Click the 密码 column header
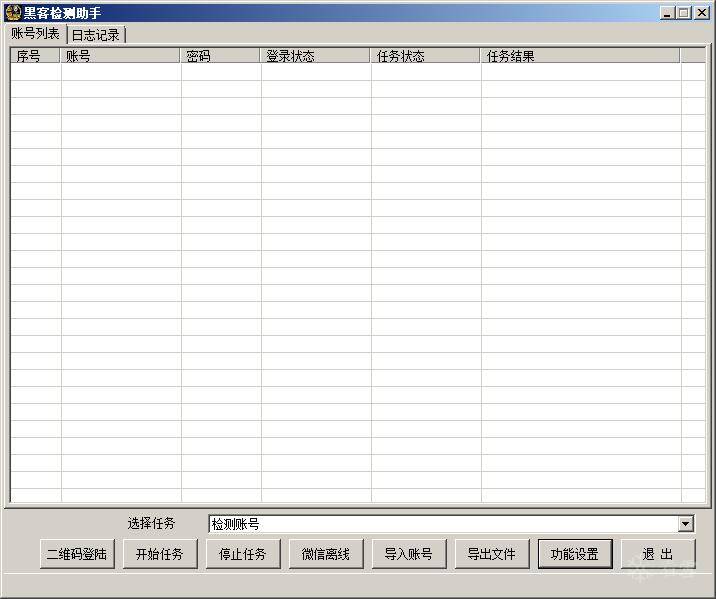 click(220, 56)
